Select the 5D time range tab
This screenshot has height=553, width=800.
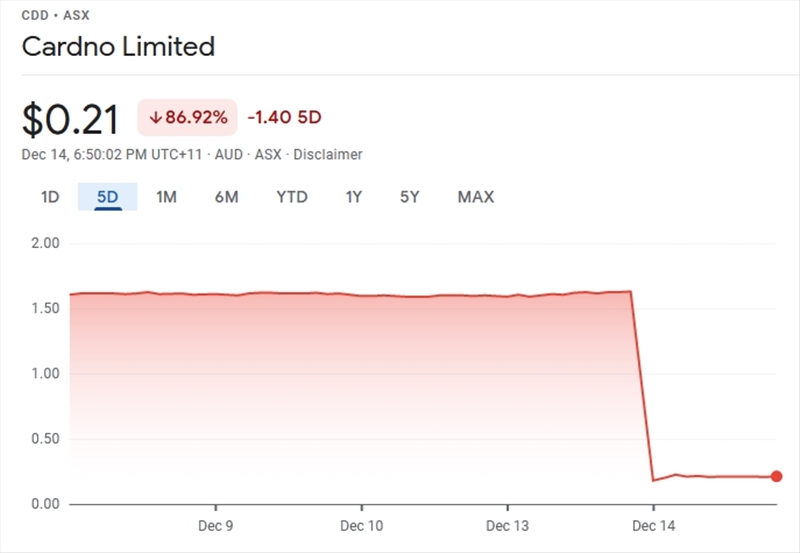tap(107, 197)
